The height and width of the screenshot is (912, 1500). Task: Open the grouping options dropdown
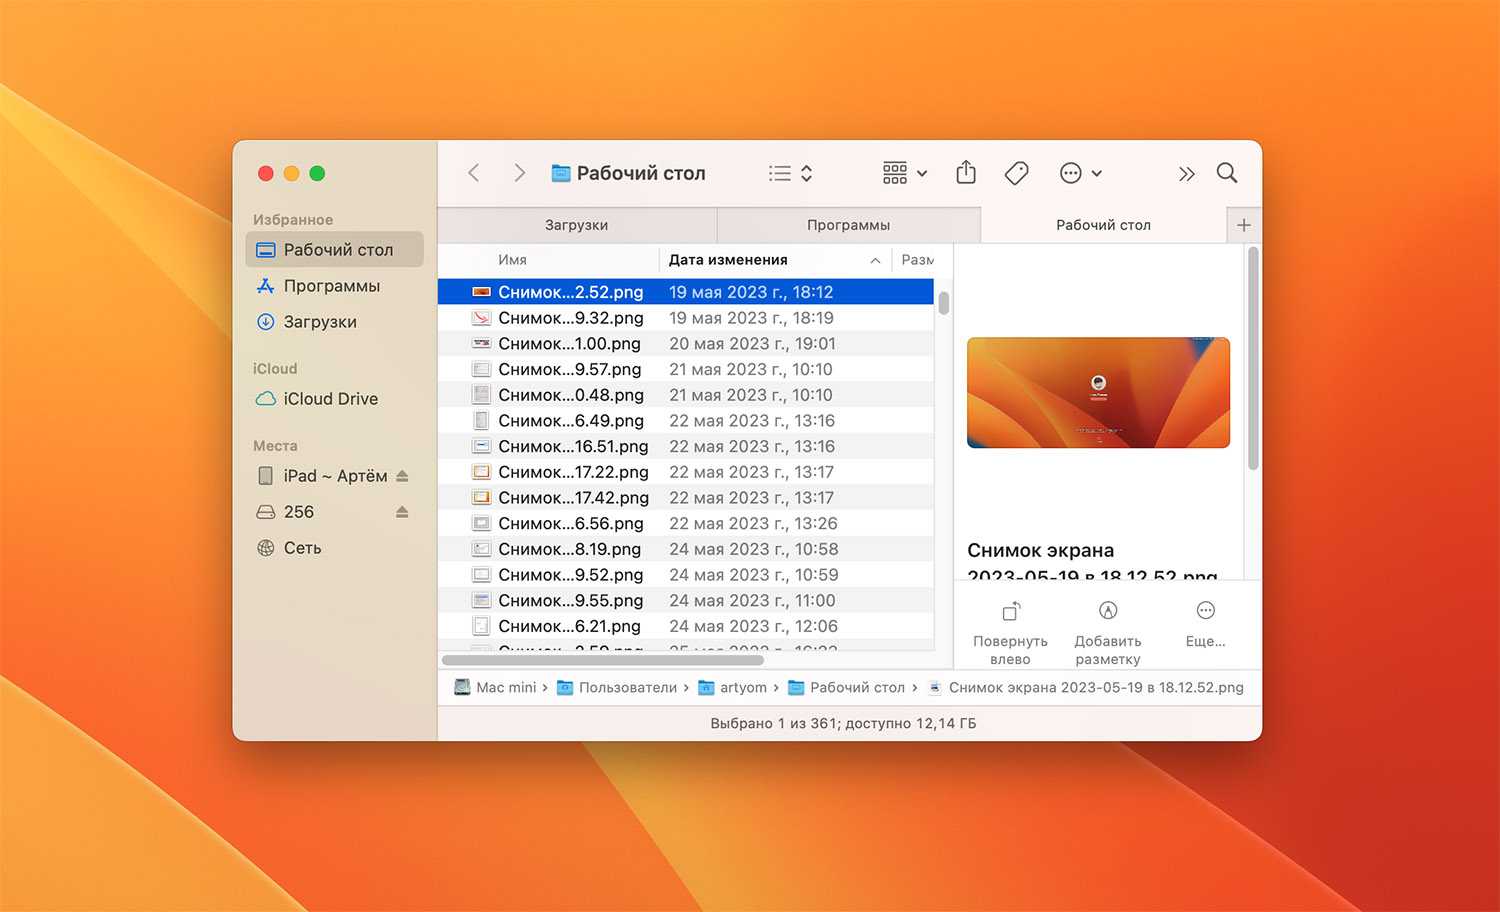pyautogui.click(x=905, y=173)
